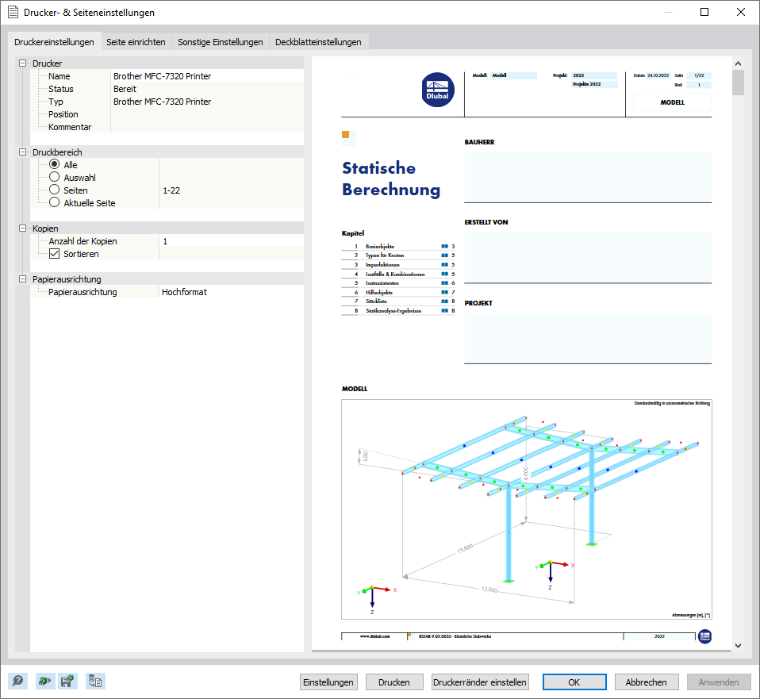Collapse the Kopien section
The width and height of the screenshot is (760, 699).
22,228
